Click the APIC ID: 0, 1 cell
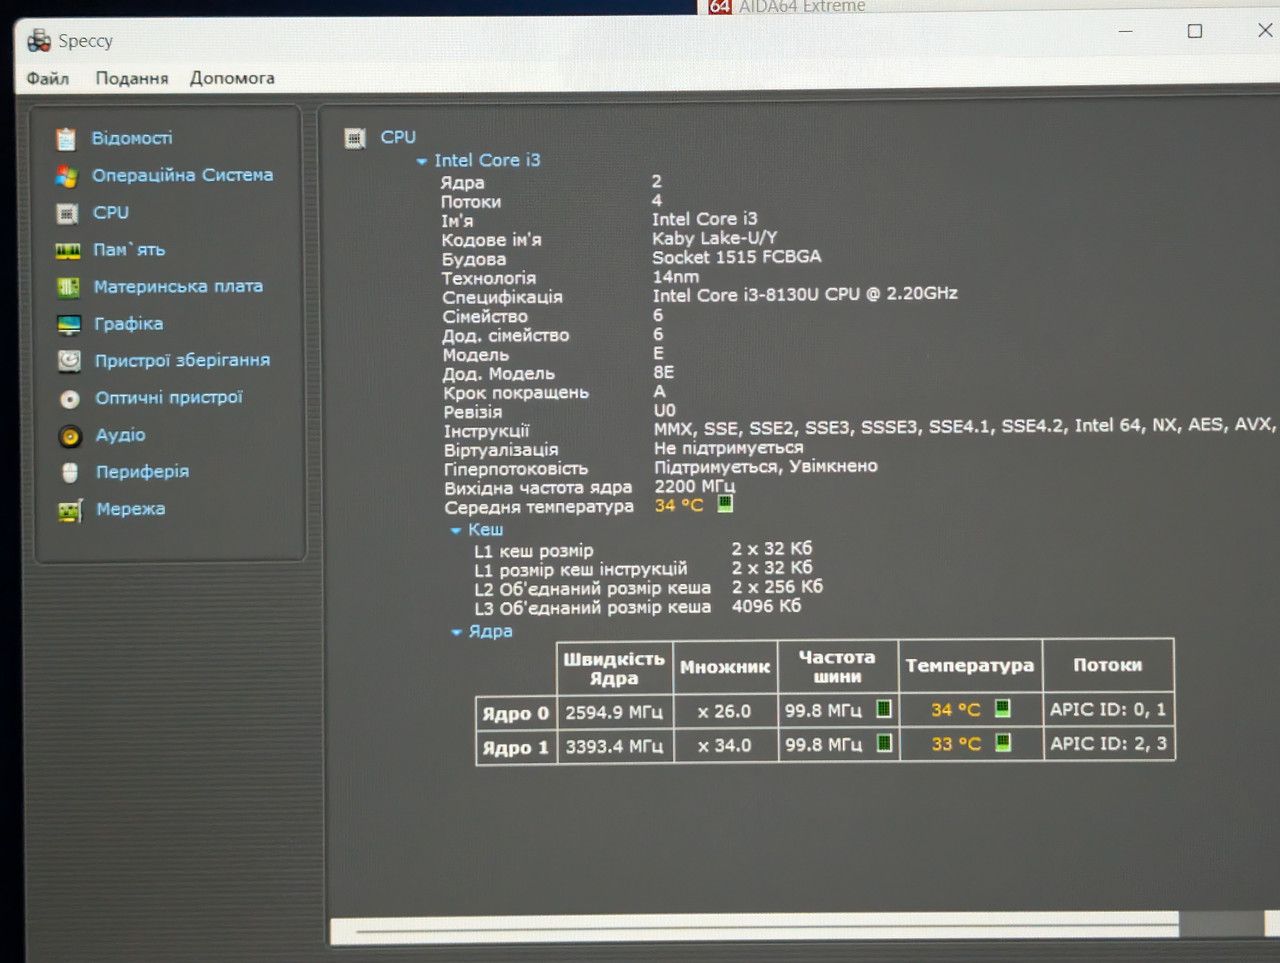Viewport: 1280px width, 963px height. (x=1108, y=709)
